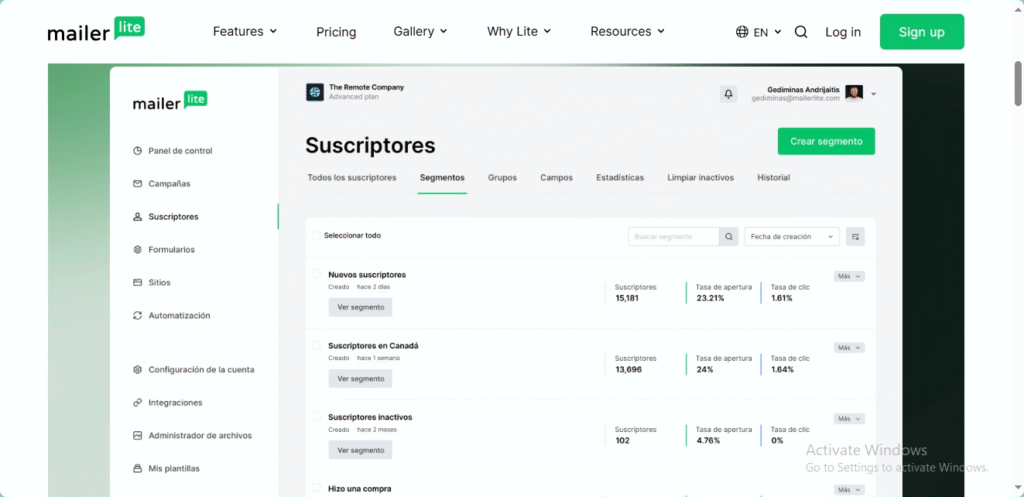Open Más dropdown for Suscriptores inactivos
Screen dimensions: 1024x497
pyautogui.click(x=849, y=419)
